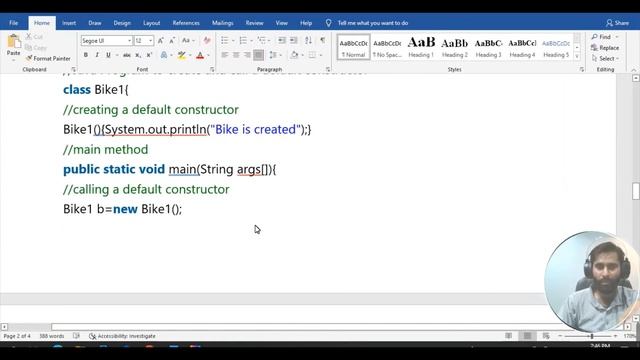Screen dimensions: 640x360
Task: Clear all formatting with eraser icon
Action: tap(207, 40)
